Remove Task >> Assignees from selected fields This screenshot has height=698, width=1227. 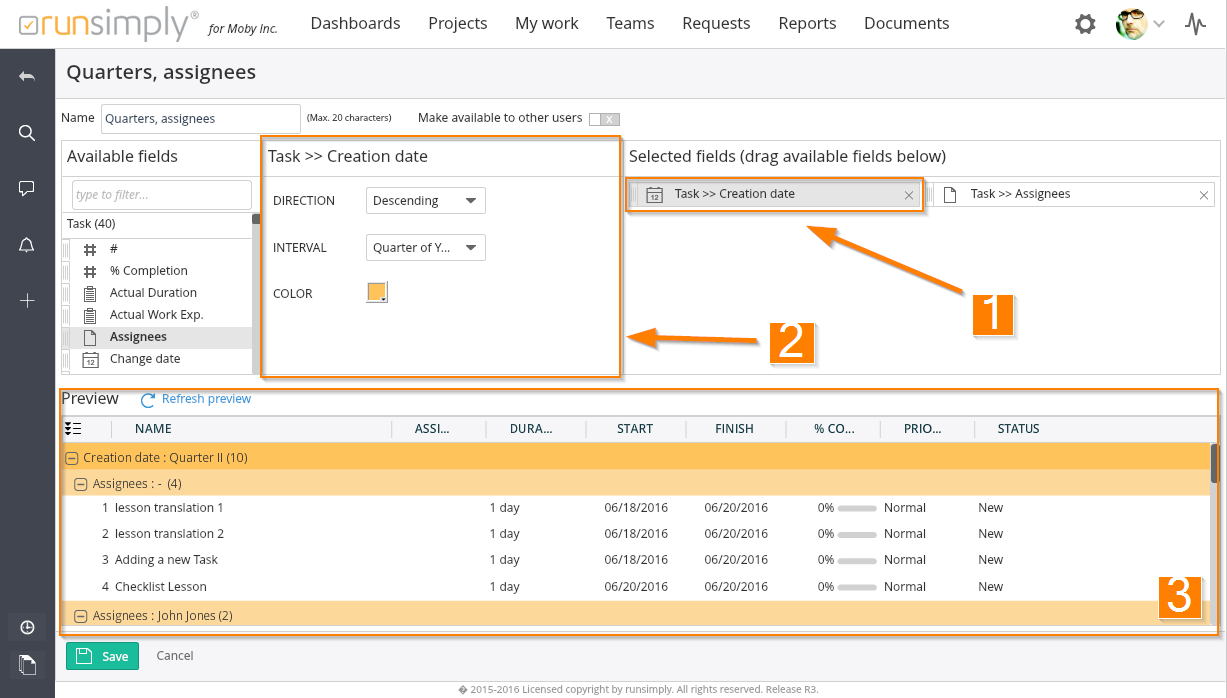click(x=1204, y=196)
